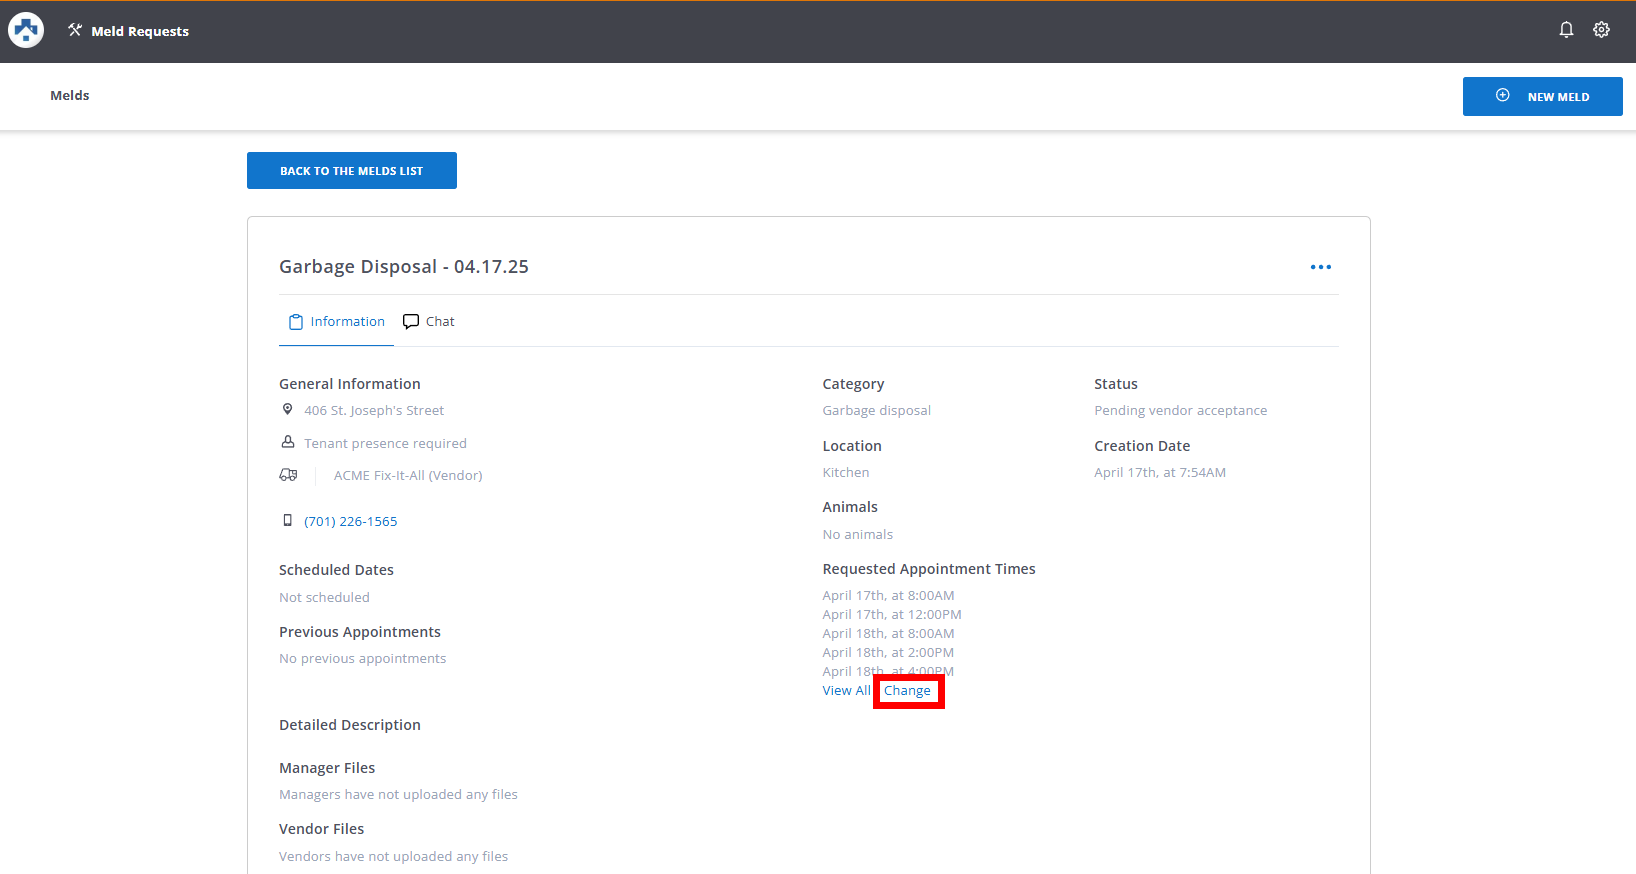Click the vendor truck icon
Image resolution: width=1636 pixels, height=874 pixels.
[288, 475]
